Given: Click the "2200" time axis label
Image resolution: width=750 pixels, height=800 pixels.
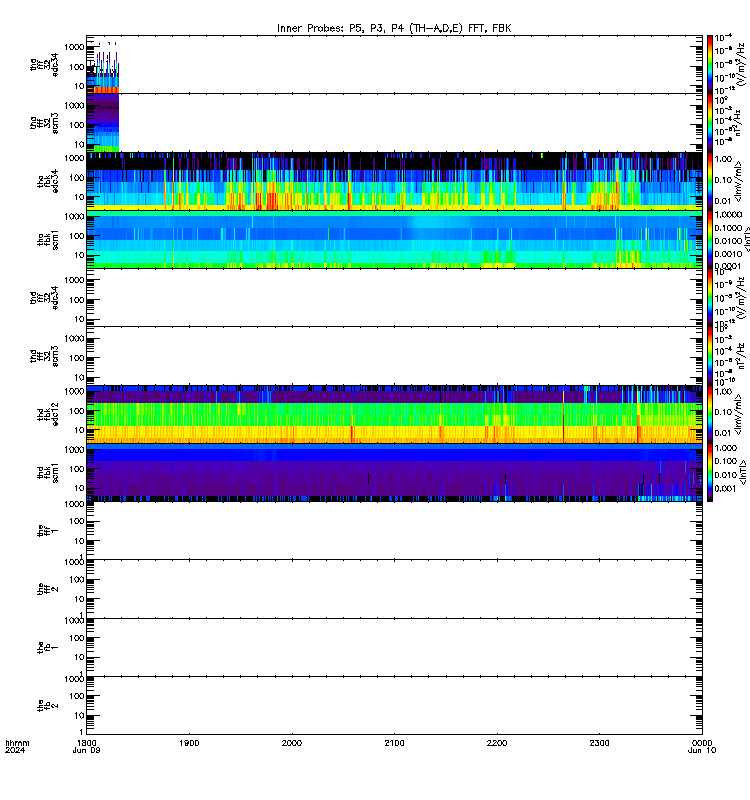Looking at the screenshot, I should pyautogui.click(x=497, y=743).
